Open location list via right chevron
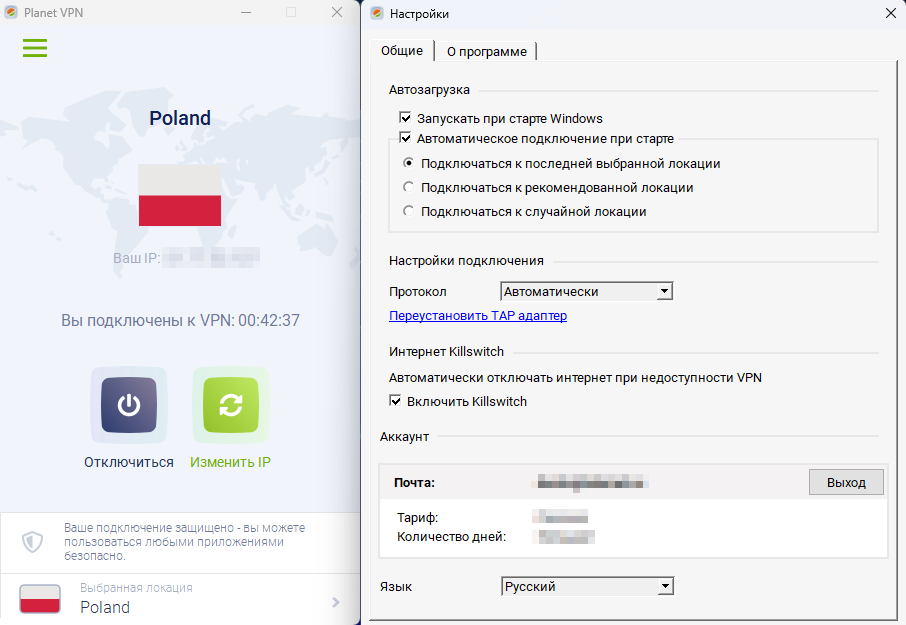This screenshot has height=625, width=906. [x=336, y=602]
